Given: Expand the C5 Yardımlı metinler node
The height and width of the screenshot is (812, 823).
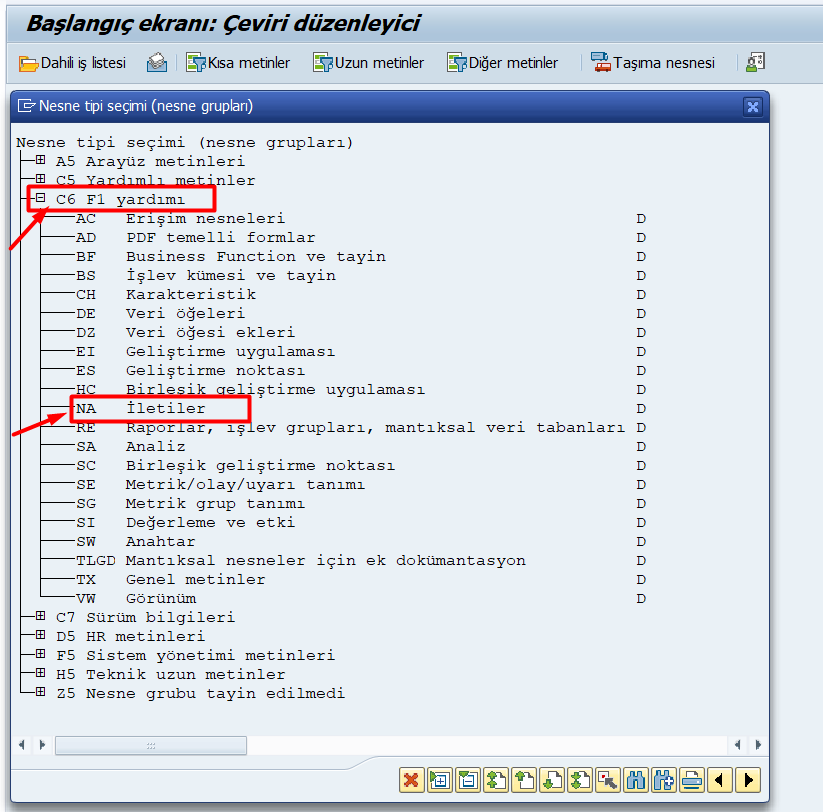Looking at the screenshot, I should pos(40,178).
